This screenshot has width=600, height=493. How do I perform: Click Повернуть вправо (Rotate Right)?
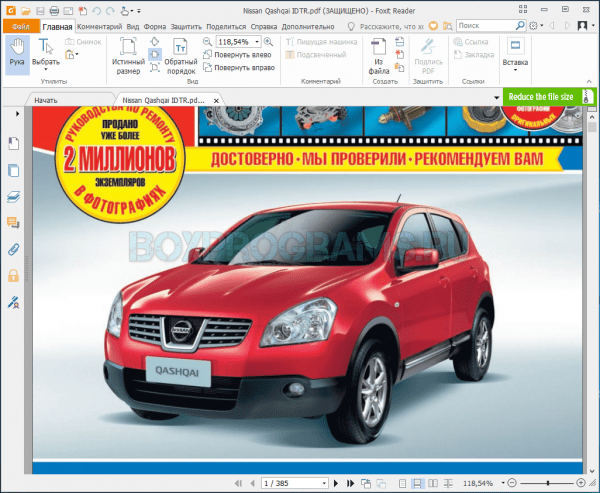[239, 68]
